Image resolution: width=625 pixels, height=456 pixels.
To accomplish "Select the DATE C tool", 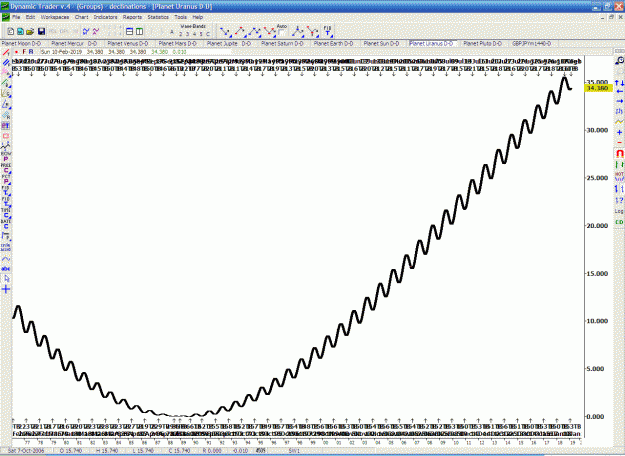I will (6, 224).
